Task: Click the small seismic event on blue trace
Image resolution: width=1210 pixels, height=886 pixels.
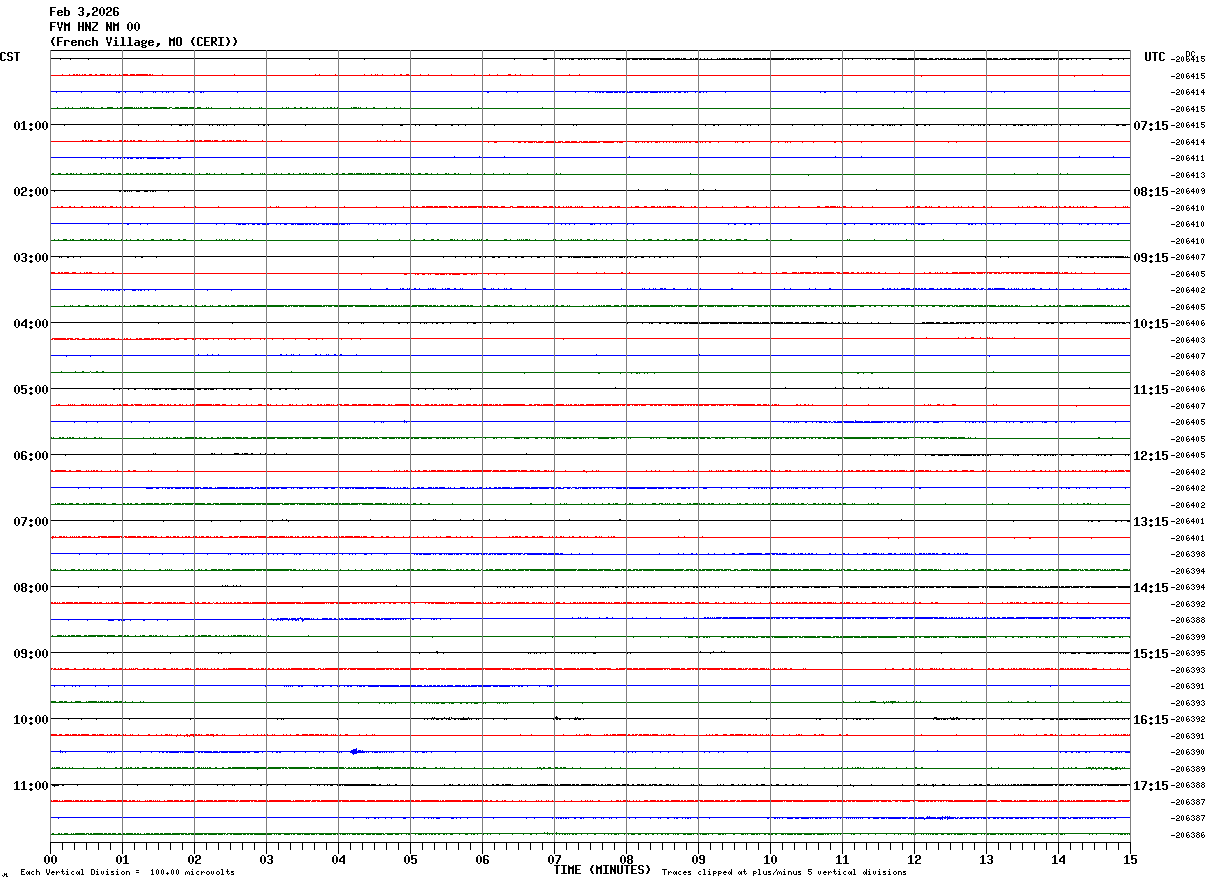Action: coord(356,751)
